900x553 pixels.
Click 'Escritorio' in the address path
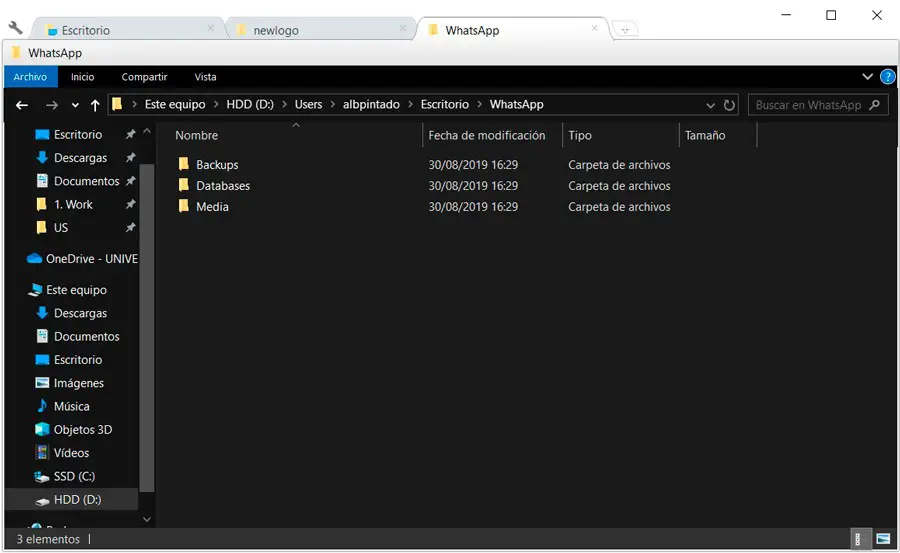click(445, 105)
